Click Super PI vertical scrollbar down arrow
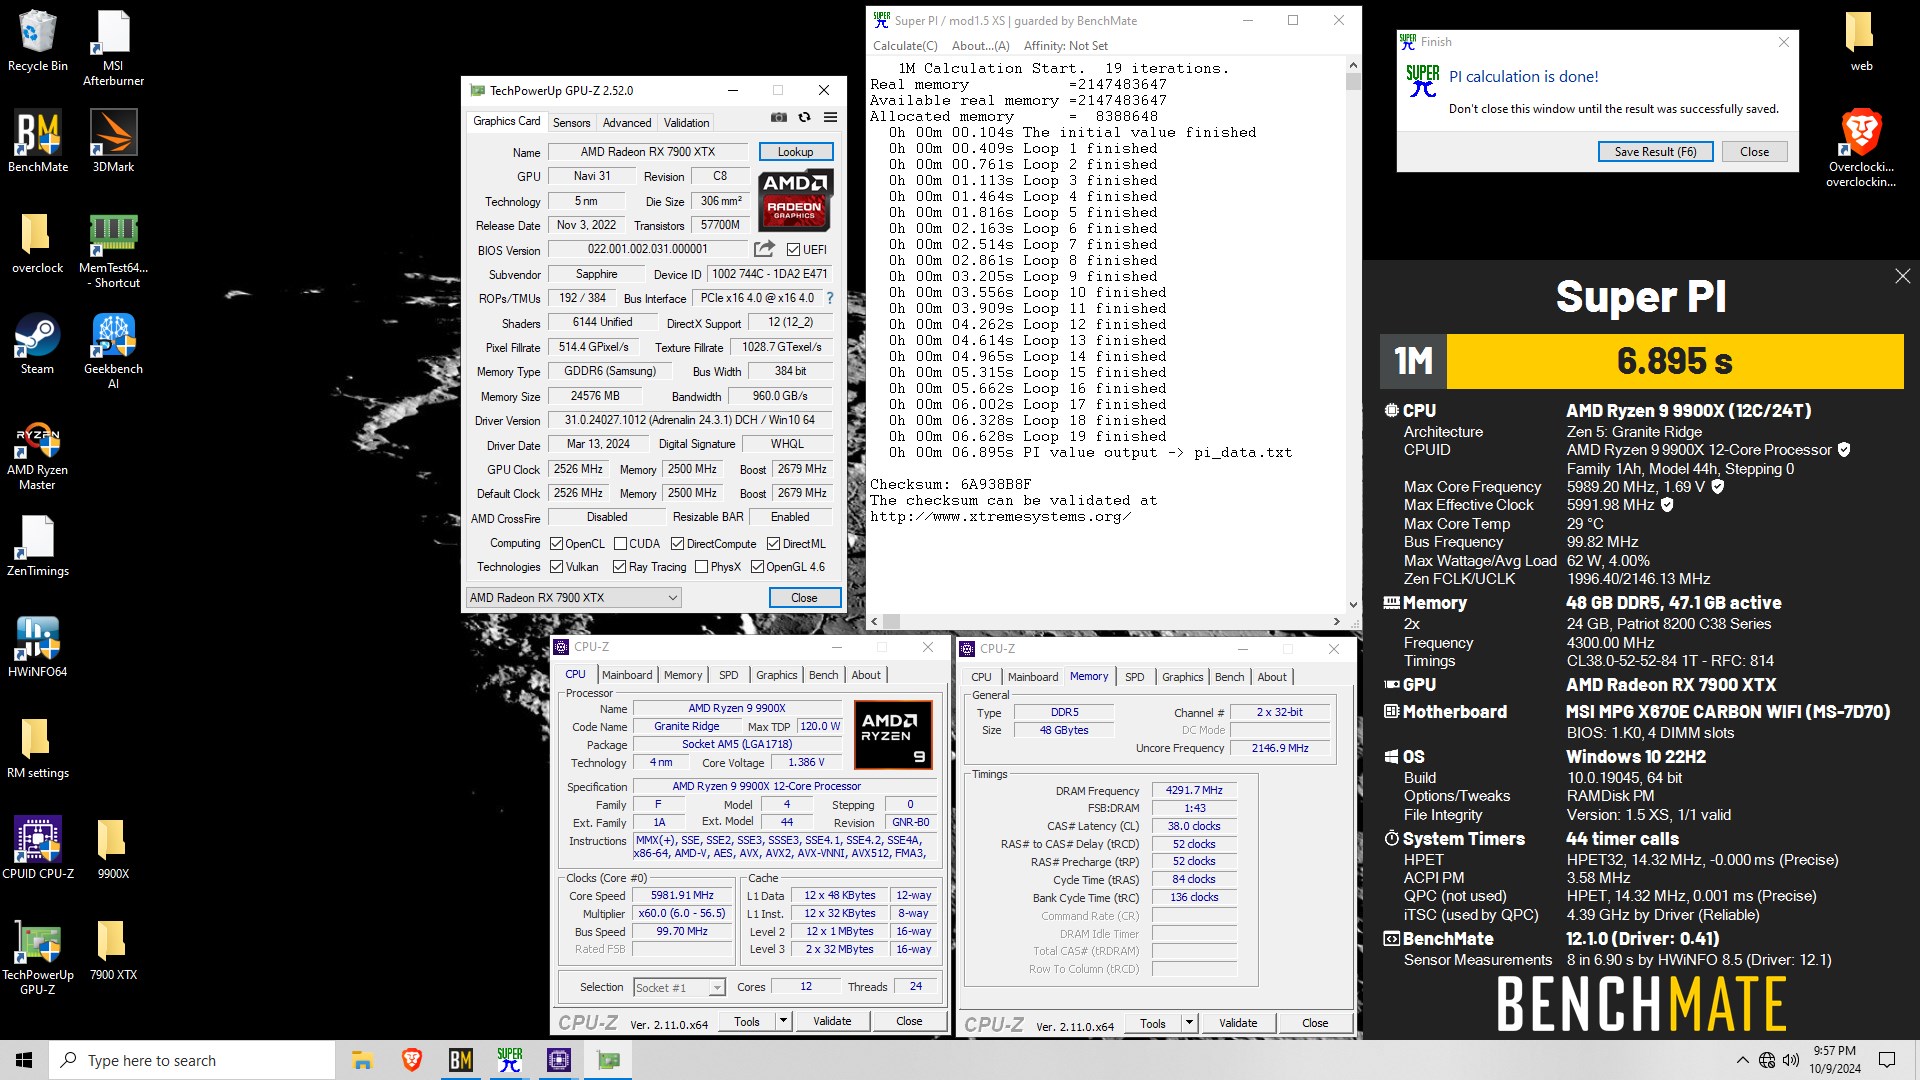 tap(1353, 604)
